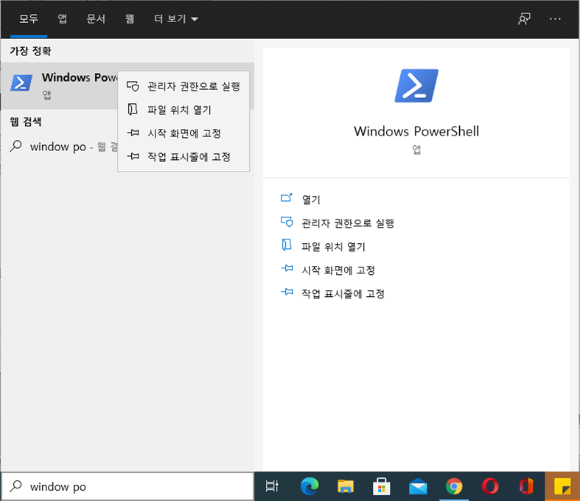This screenshot has width=580, height=501.
Task: Open the three-dot options menu
Action: (x=555, y=19)
